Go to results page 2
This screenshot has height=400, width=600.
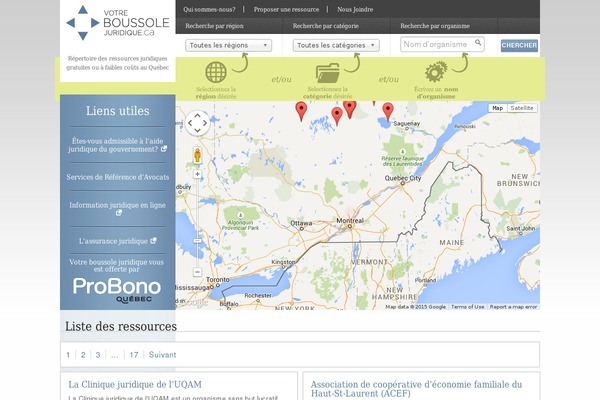(x=83, y=355)
